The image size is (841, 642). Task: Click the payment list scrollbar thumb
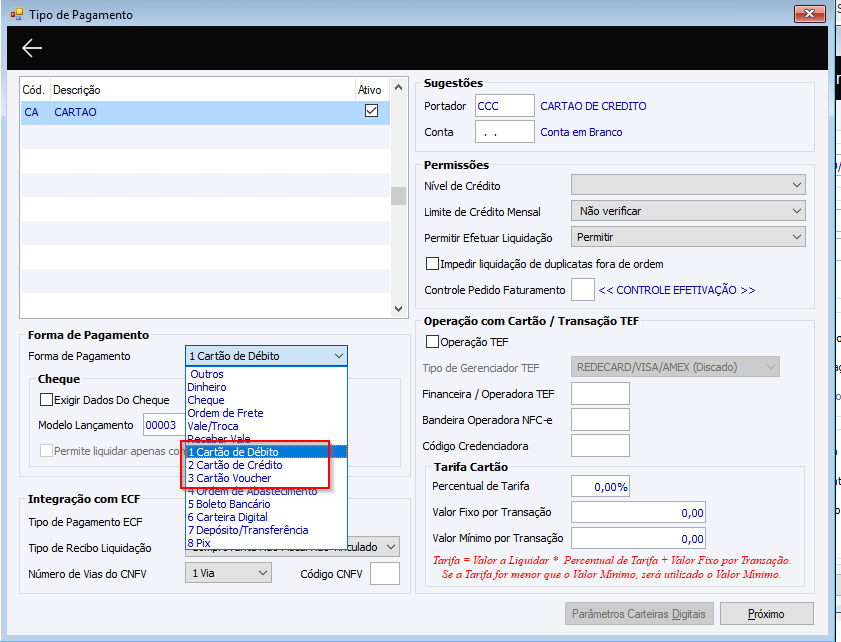tap(398, 196)
